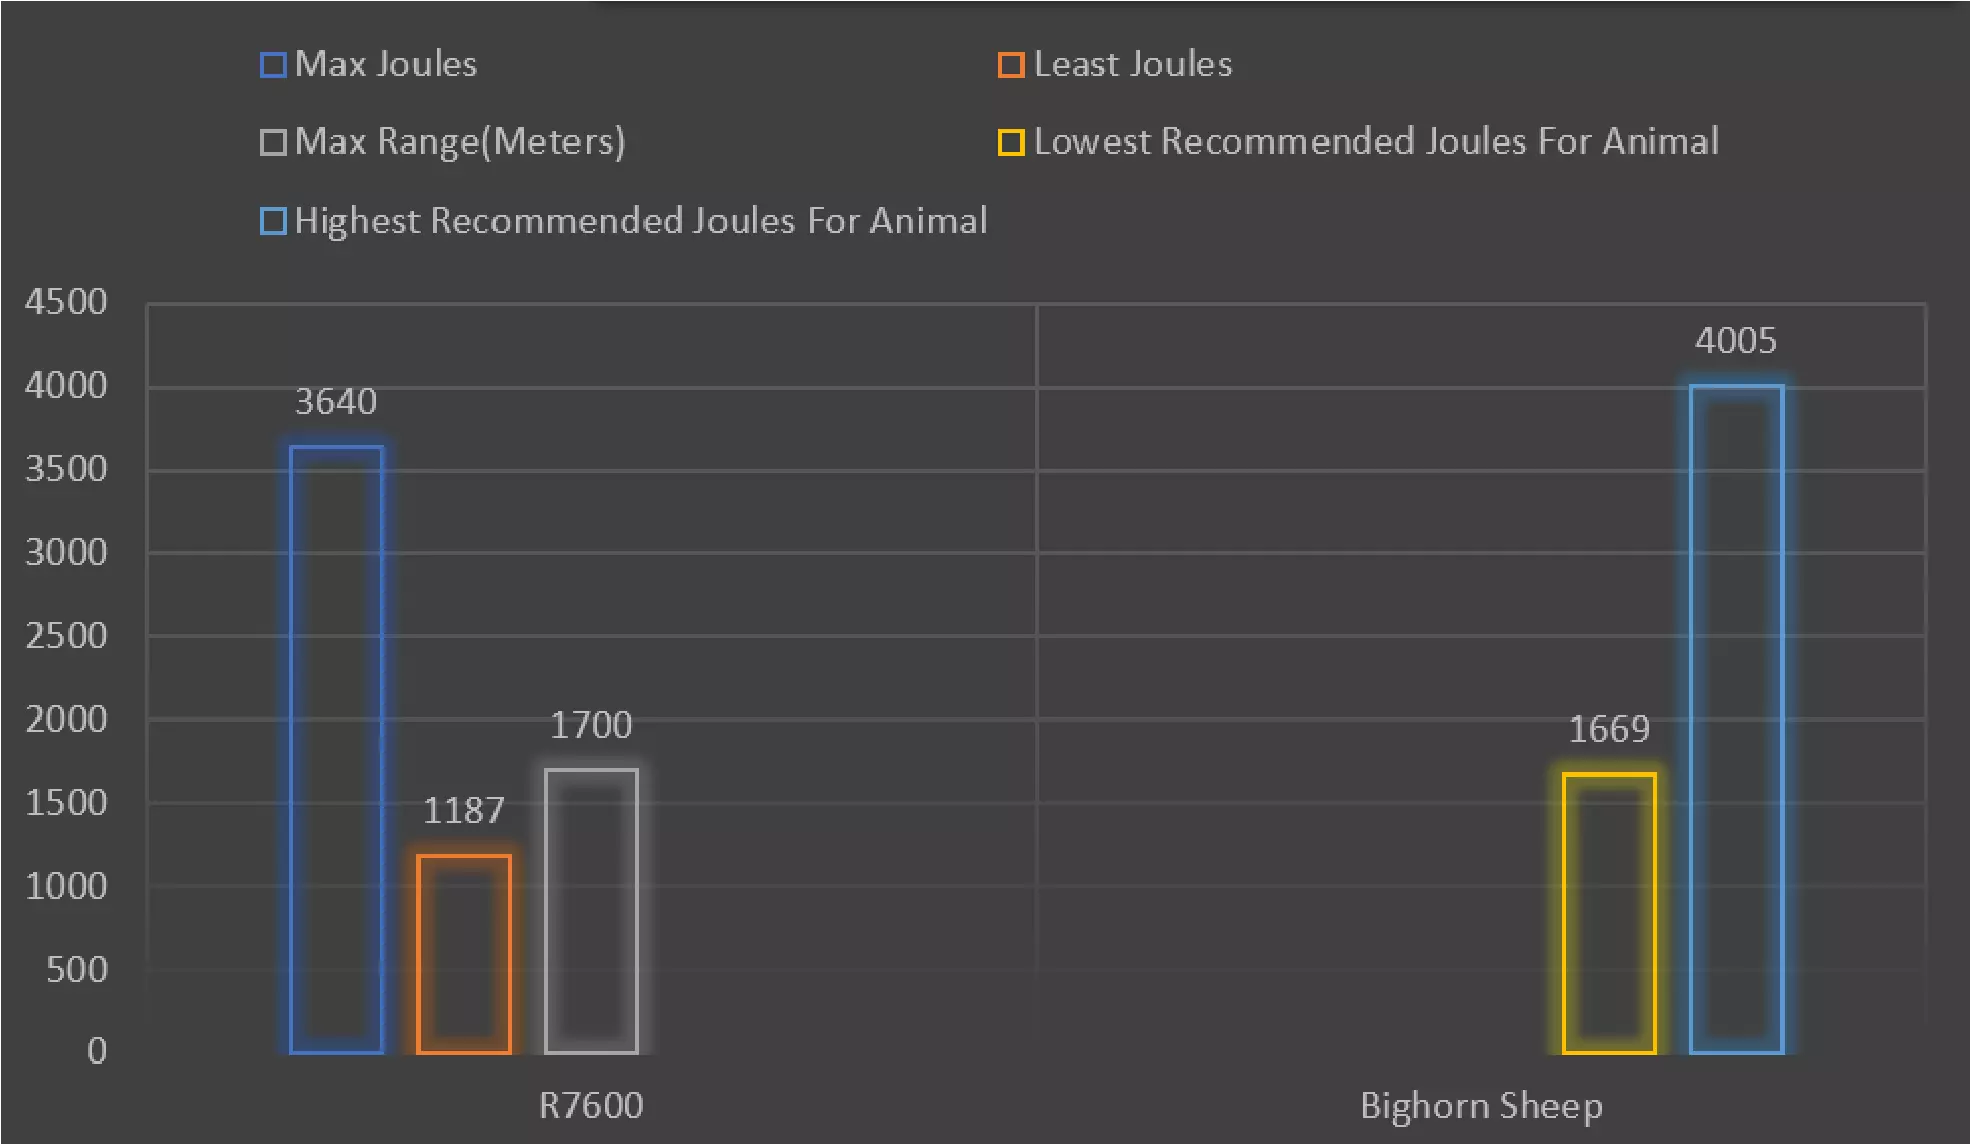
Task: Click the Highest Recommended Joules legend swatch
Action: pos(273,221)
